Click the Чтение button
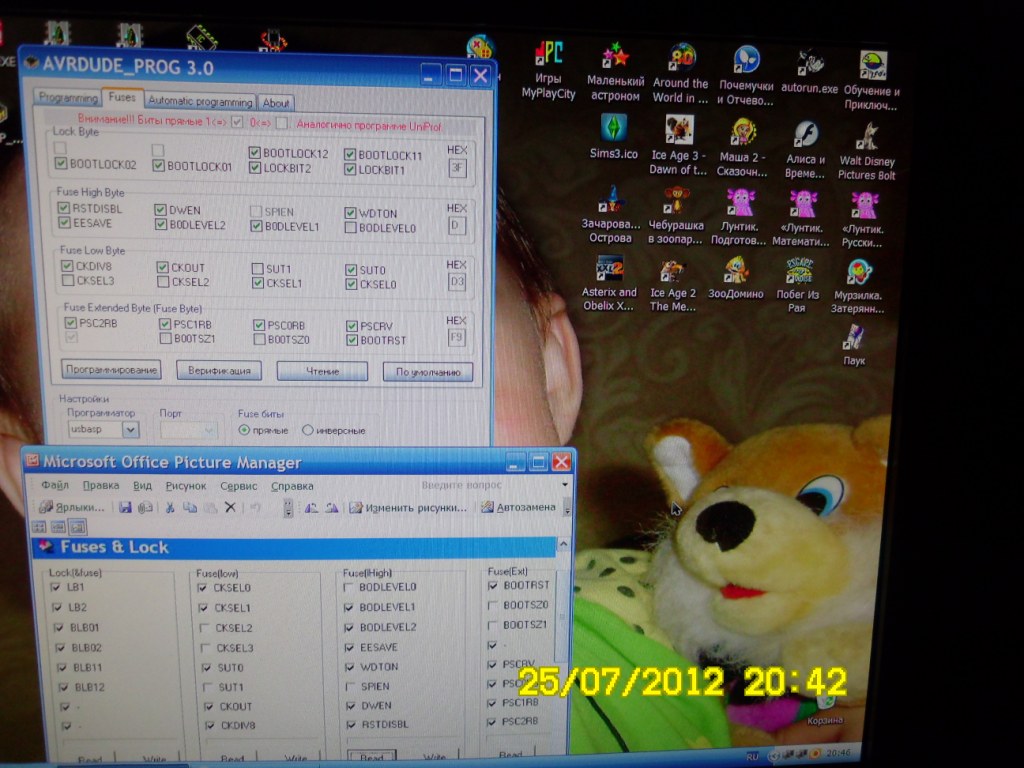Image resolution: width=1024 pixels, height=768 pixels. click(x=322, y=371)
